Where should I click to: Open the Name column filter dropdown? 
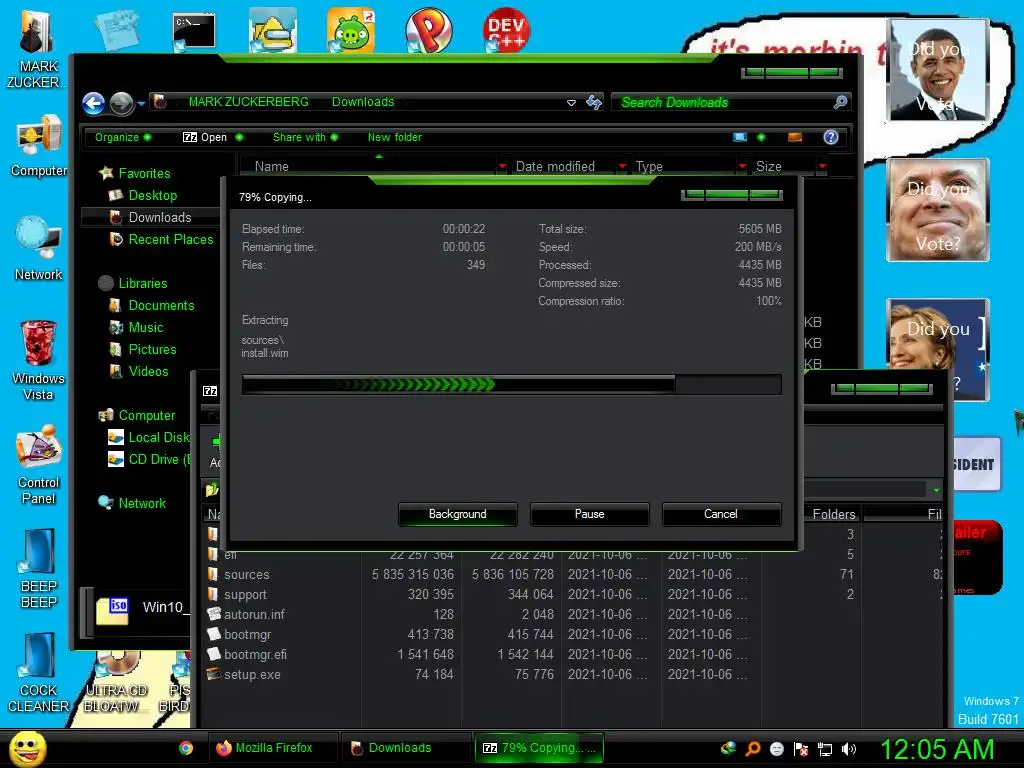[x=502, y=167]
